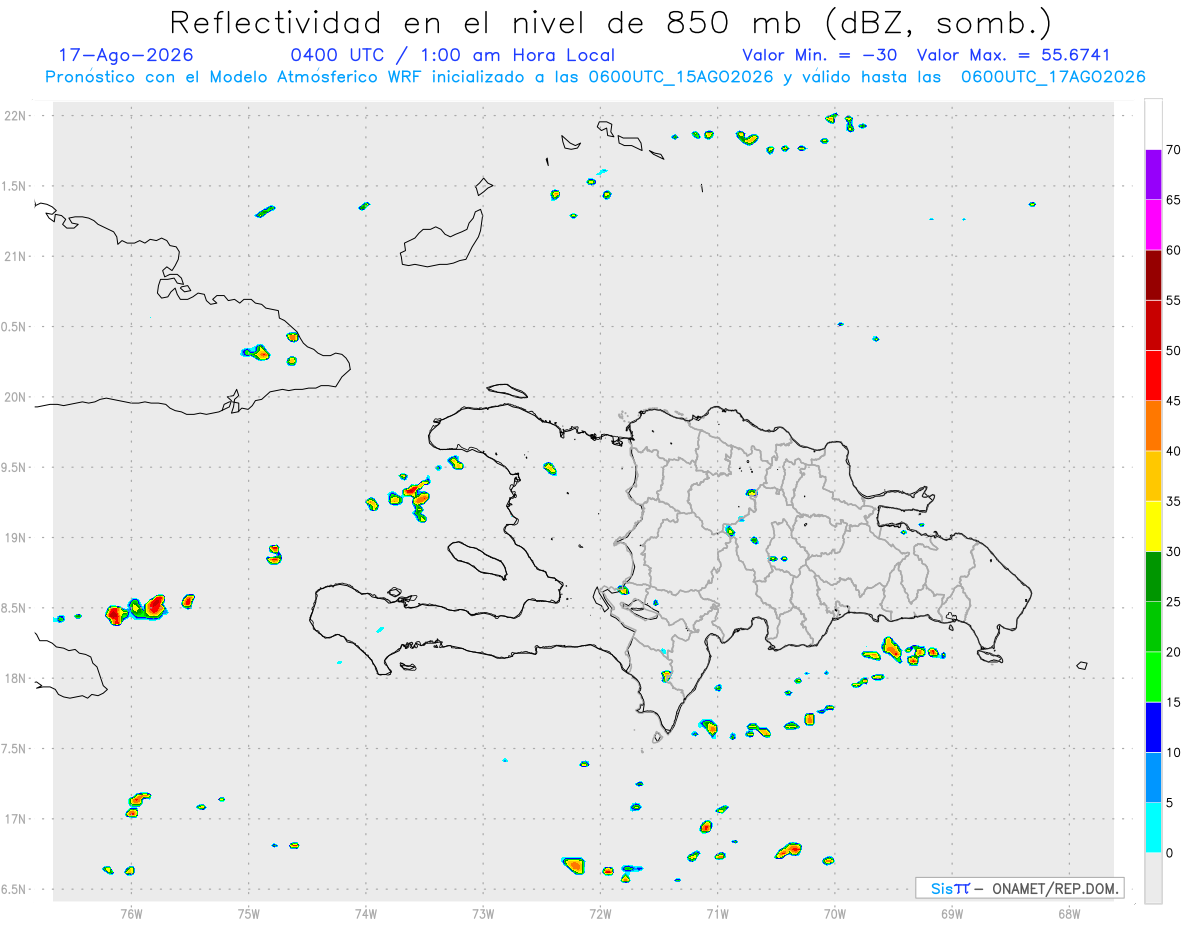The height and width of the screenshot is (927, 1200).
Task: Click the colorbar tick label '45'
Action: tap(1174, 401)
